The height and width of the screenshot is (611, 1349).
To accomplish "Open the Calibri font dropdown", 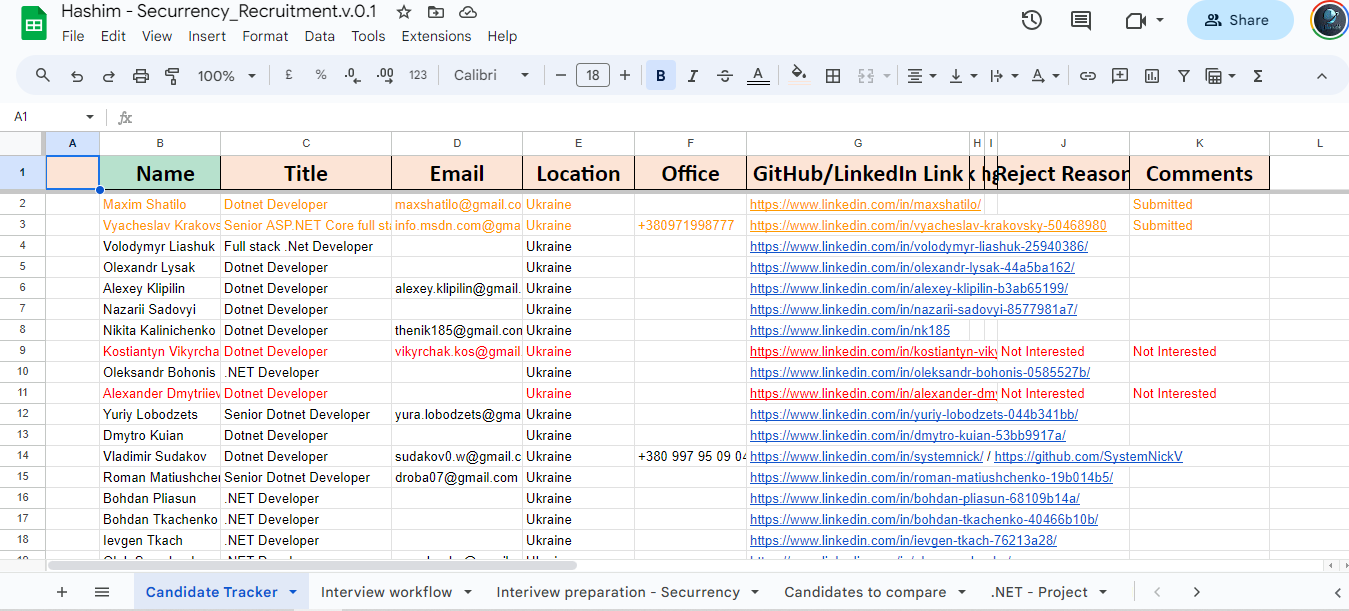I will point(491,76).
